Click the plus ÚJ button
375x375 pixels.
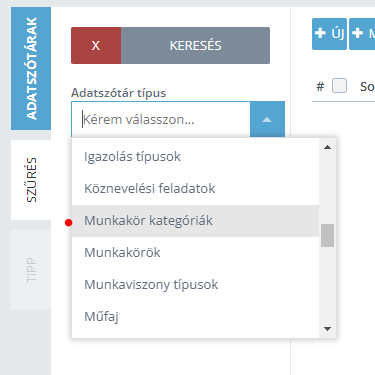329,34
